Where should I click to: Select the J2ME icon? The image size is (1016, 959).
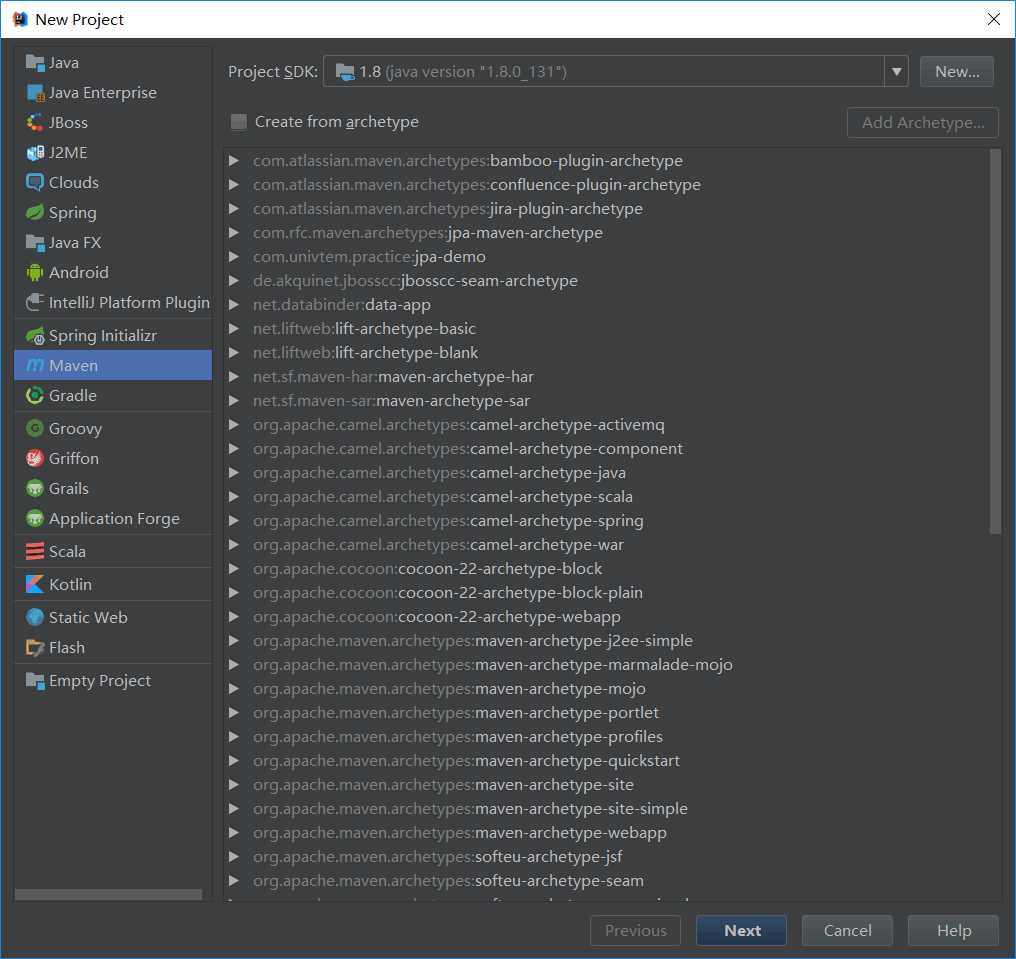(x=34, y=152)
